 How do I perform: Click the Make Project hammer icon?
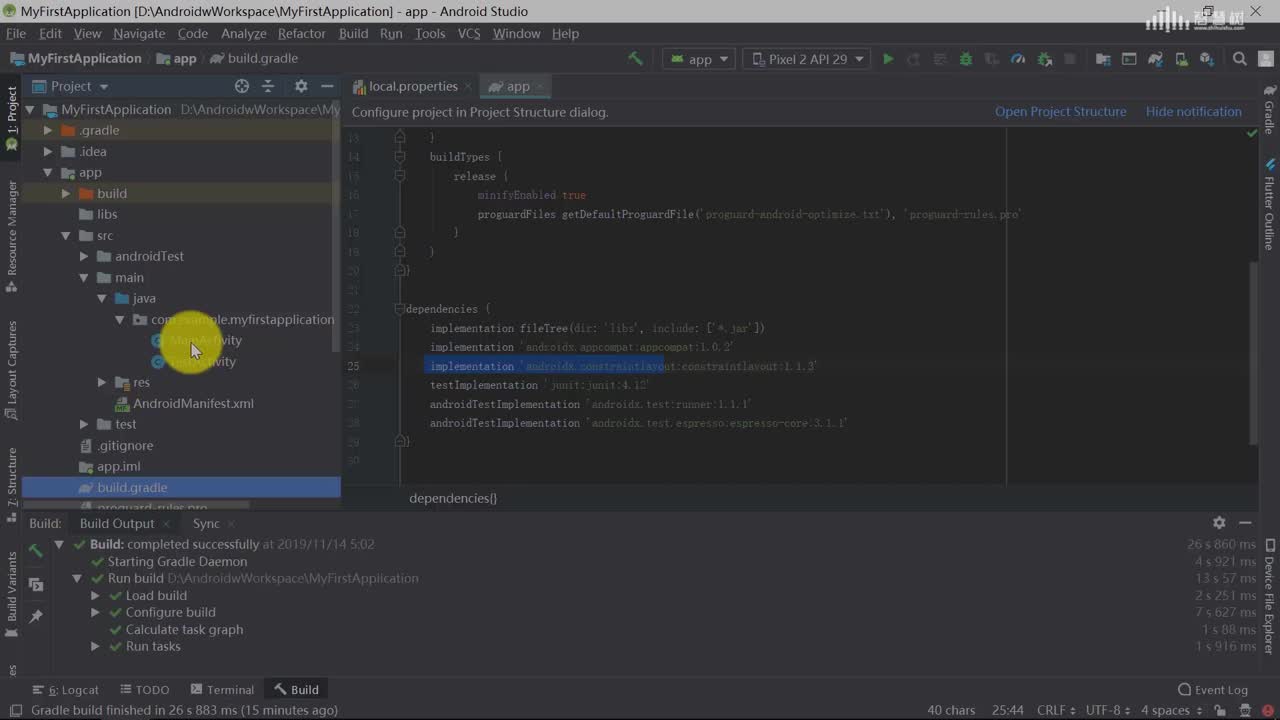tap(635, 59)
